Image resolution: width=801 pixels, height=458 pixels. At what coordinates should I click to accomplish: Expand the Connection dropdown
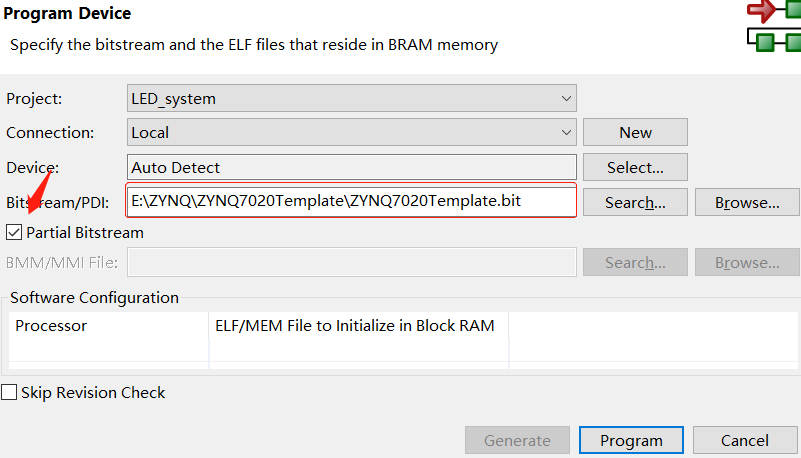567,132
